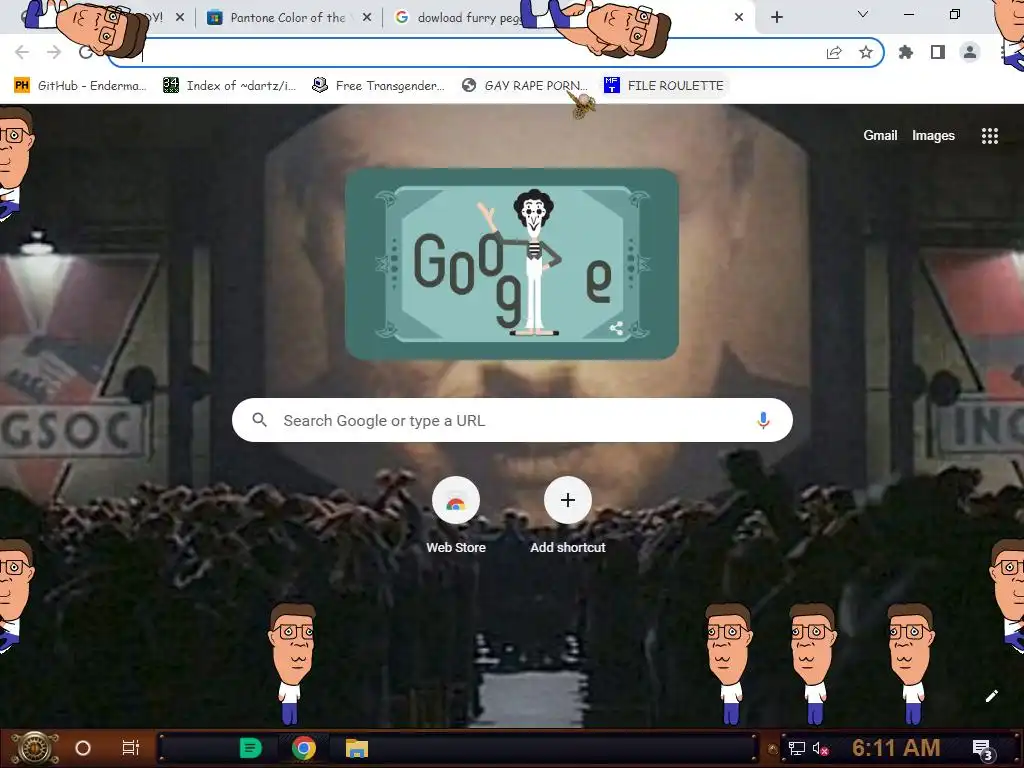Screen dimensions: 1024x768
Task: Click the share this page icon
Action: (834, 53)
